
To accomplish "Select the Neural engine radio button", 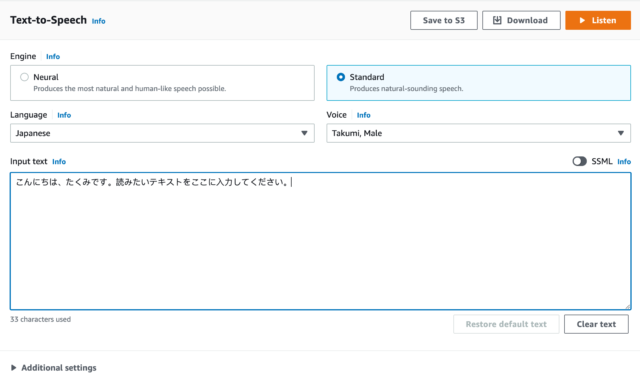I will coord(24,77).
